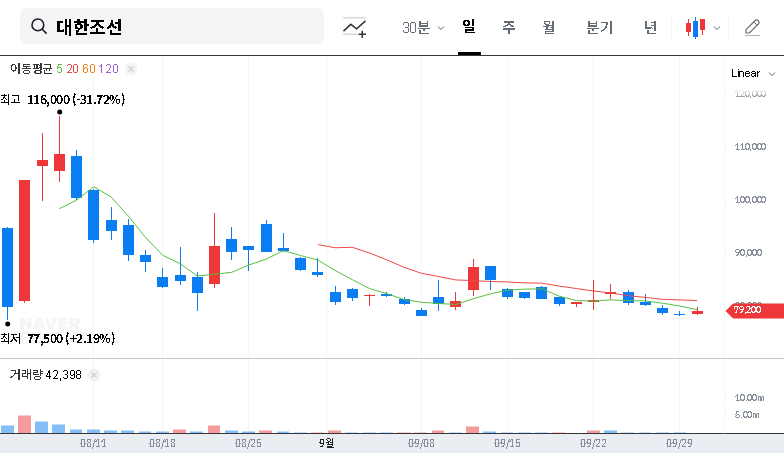Select the 60-day moving average label

pyautogui.click(x=88, y=69)
